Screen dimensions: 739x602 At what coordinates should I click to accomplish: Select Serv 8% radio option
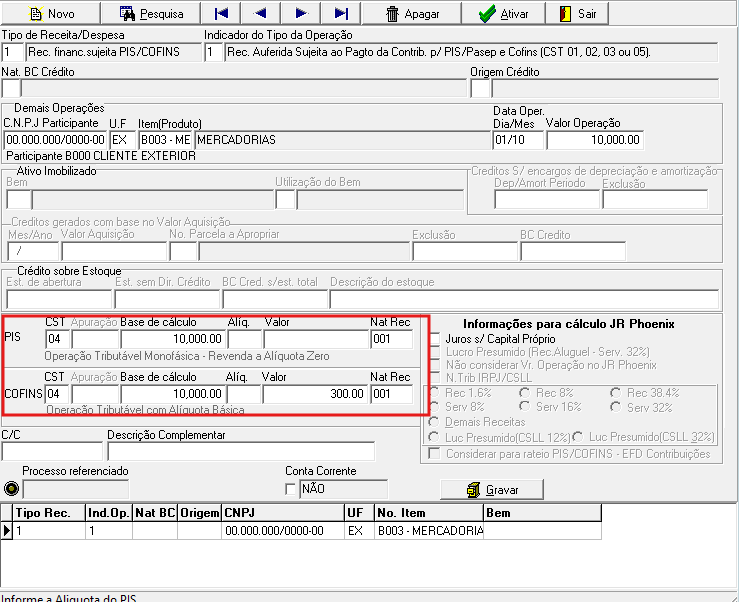(x=434, y=407)
